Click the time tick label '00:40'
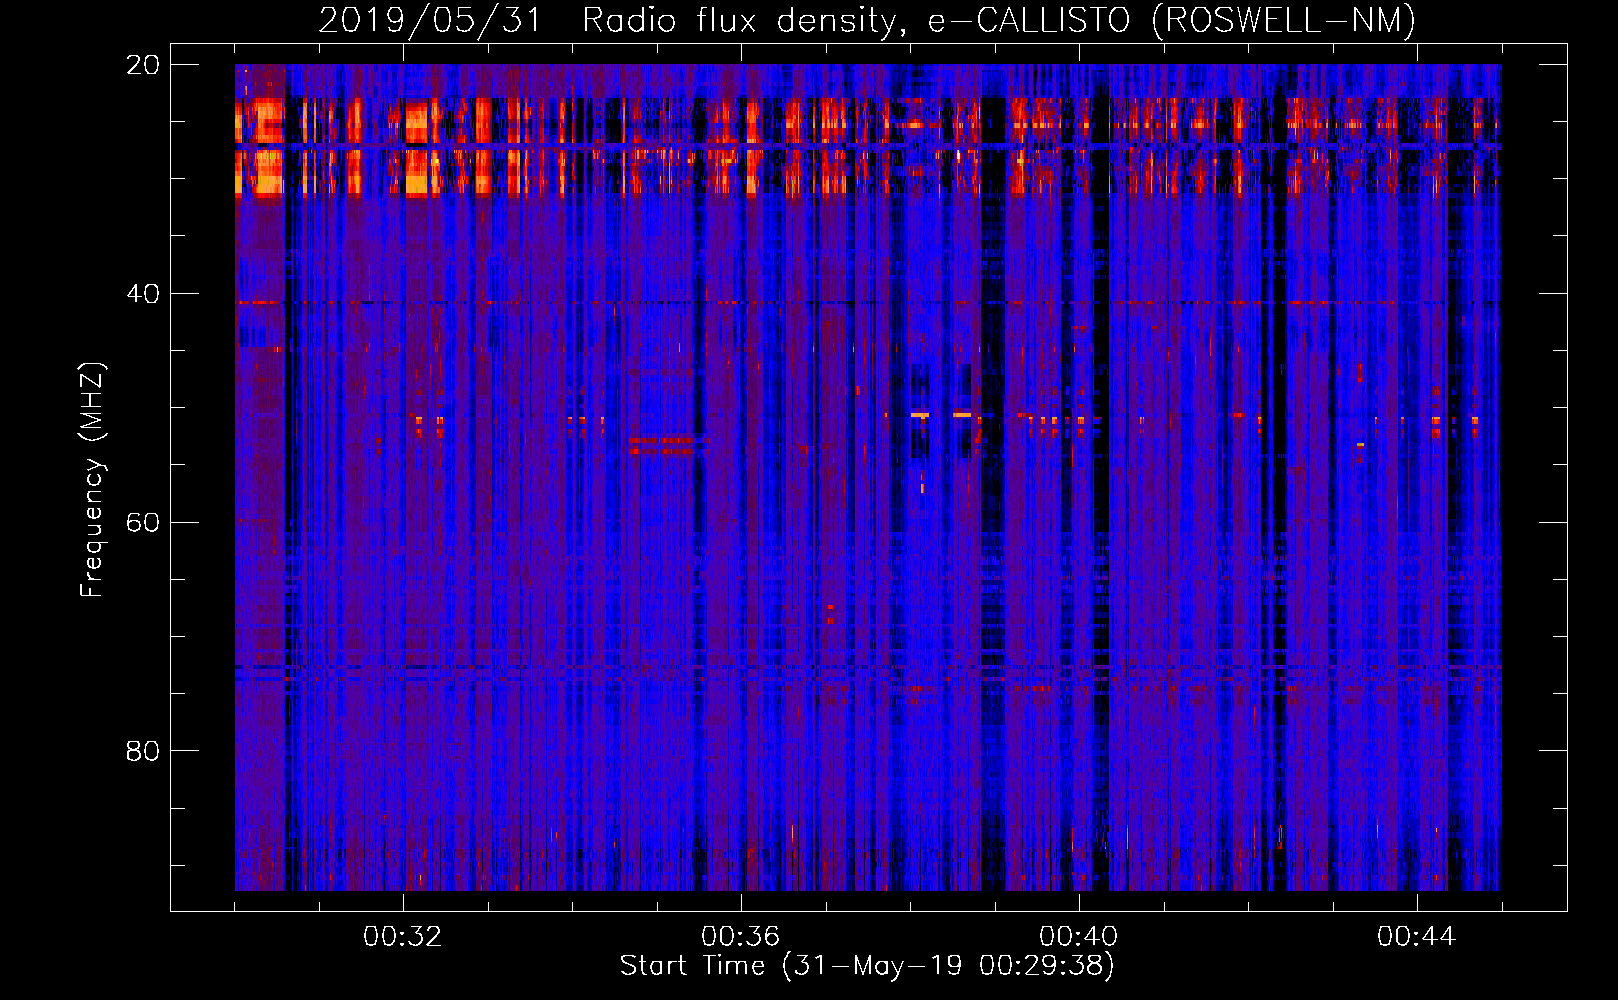The image size is (1618, 1000). 1079,937
